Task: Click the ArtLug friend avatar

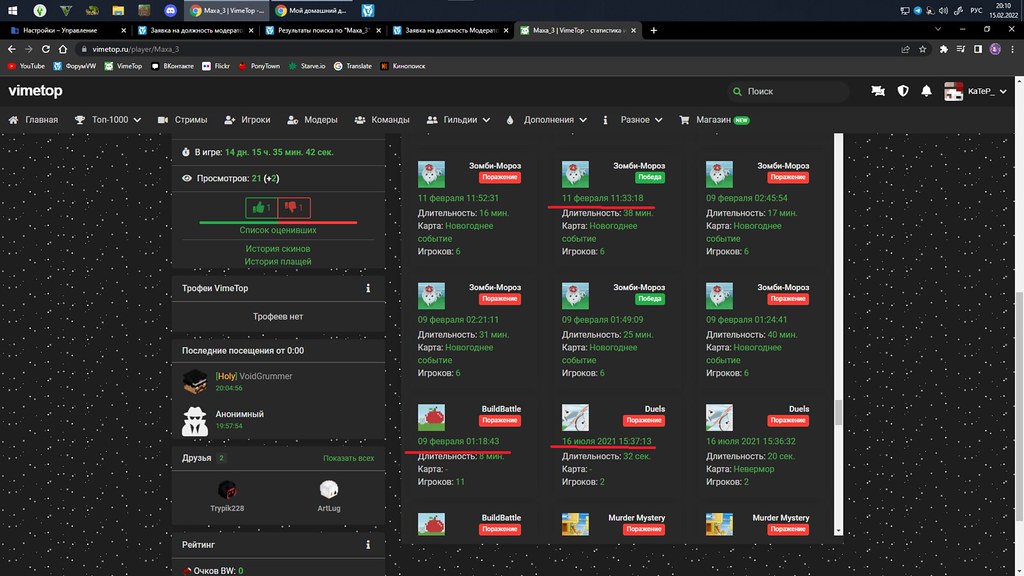Action: point(328,490)
